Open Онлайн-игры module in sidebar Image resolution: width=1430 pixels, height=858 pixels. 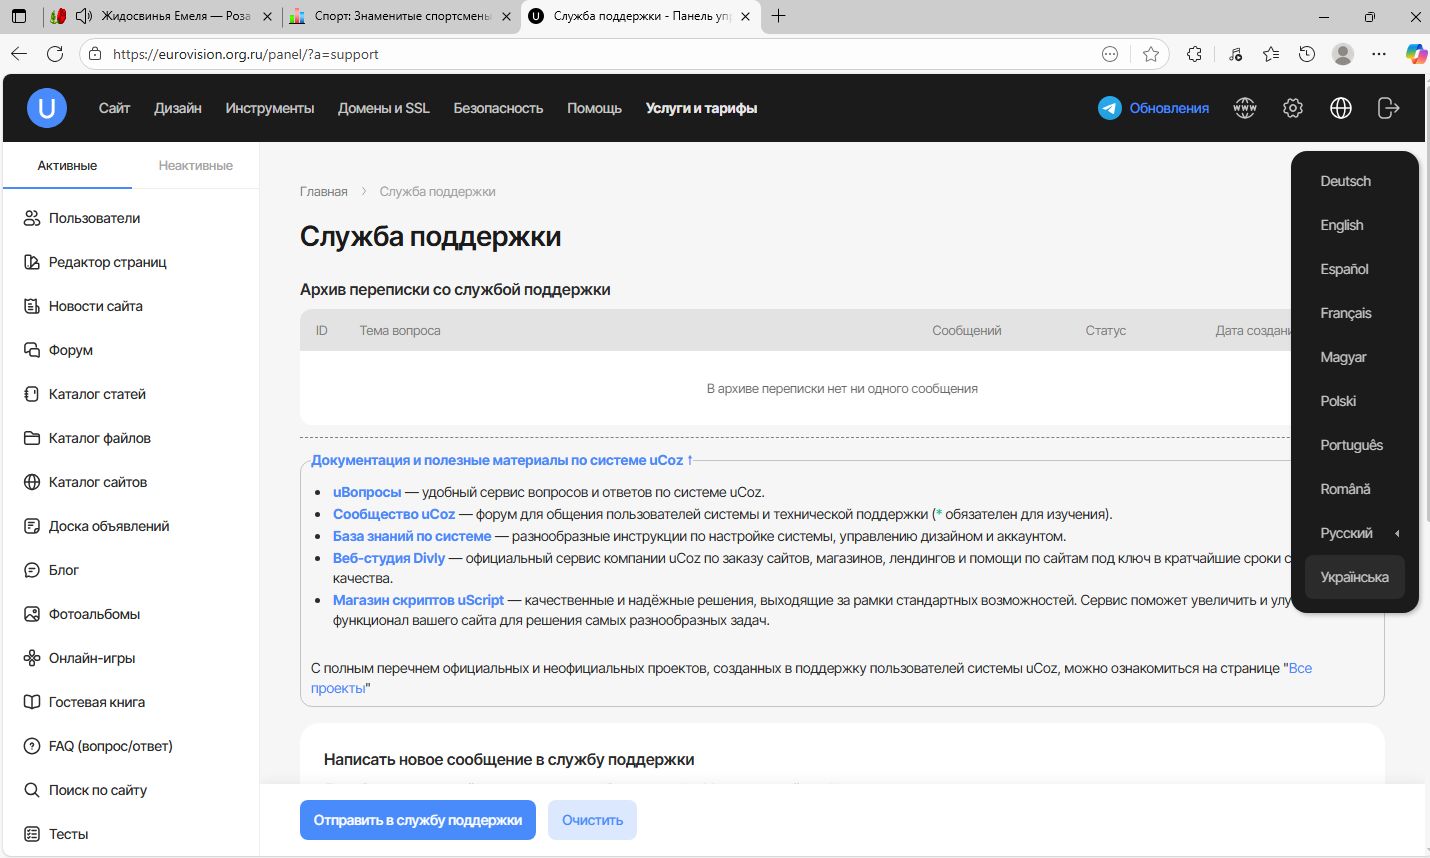[x=91, y=658]
